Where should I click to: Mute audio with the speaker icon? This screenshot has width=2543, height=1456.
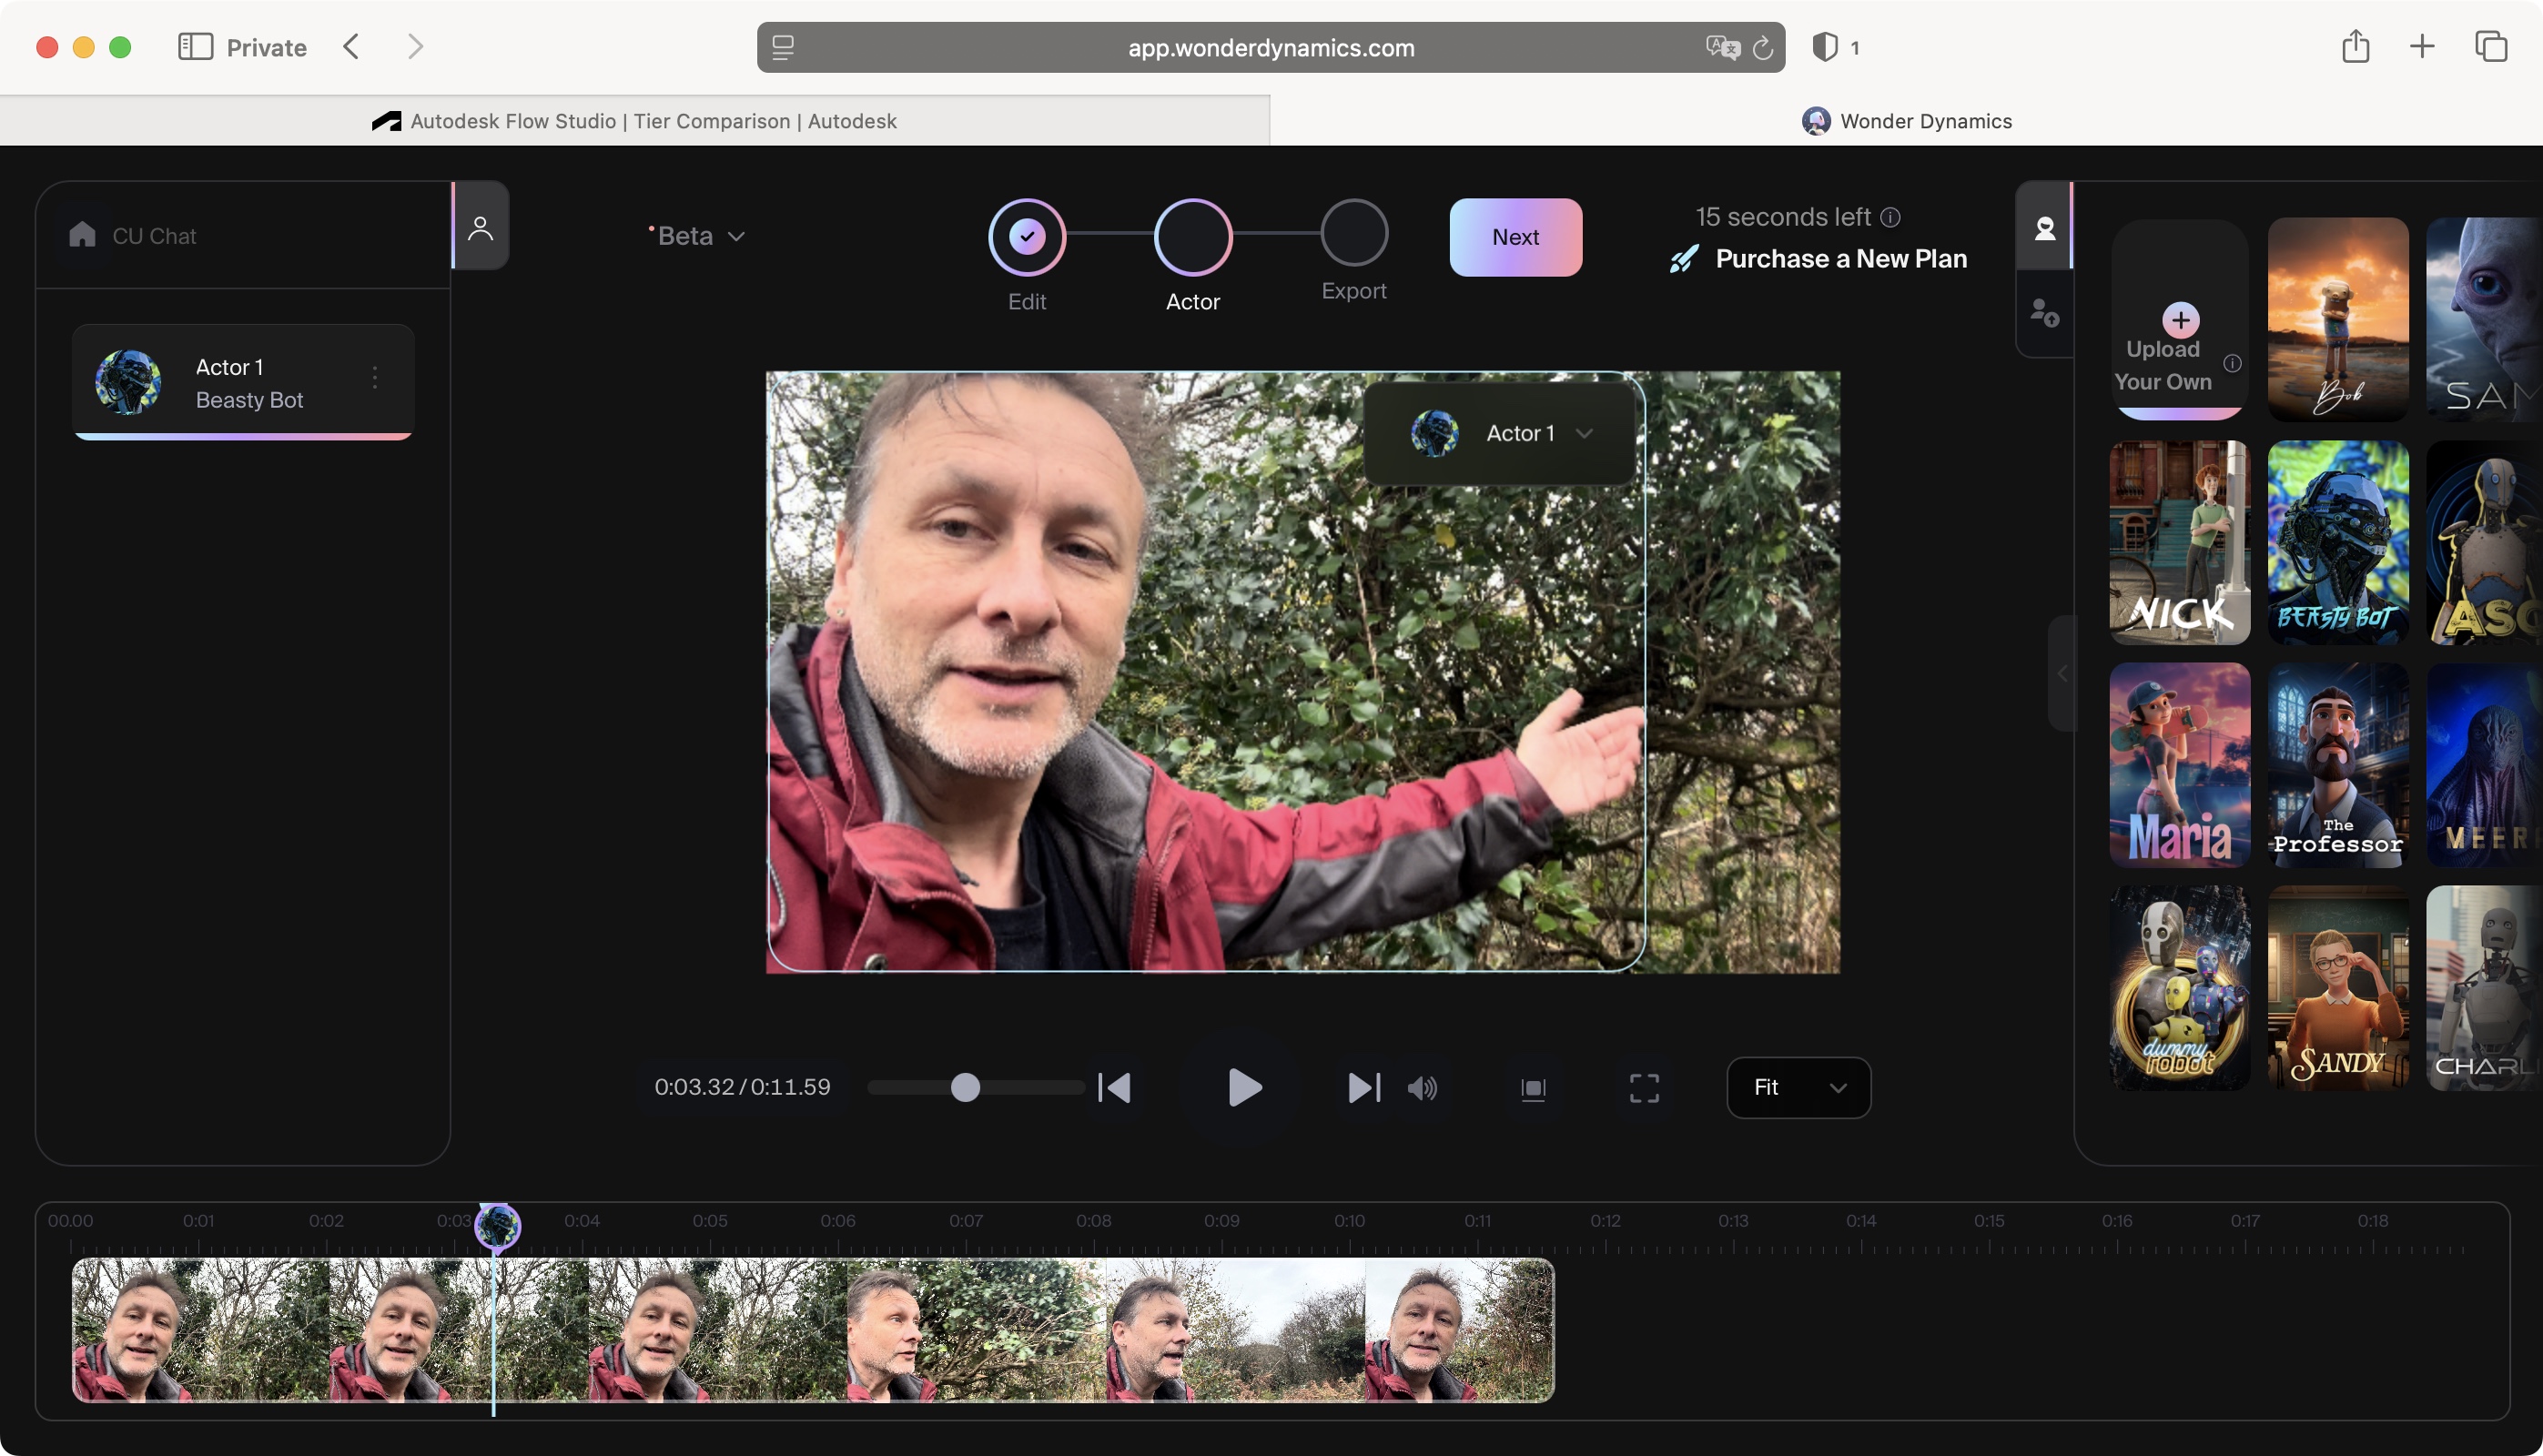point(1422,1087)
